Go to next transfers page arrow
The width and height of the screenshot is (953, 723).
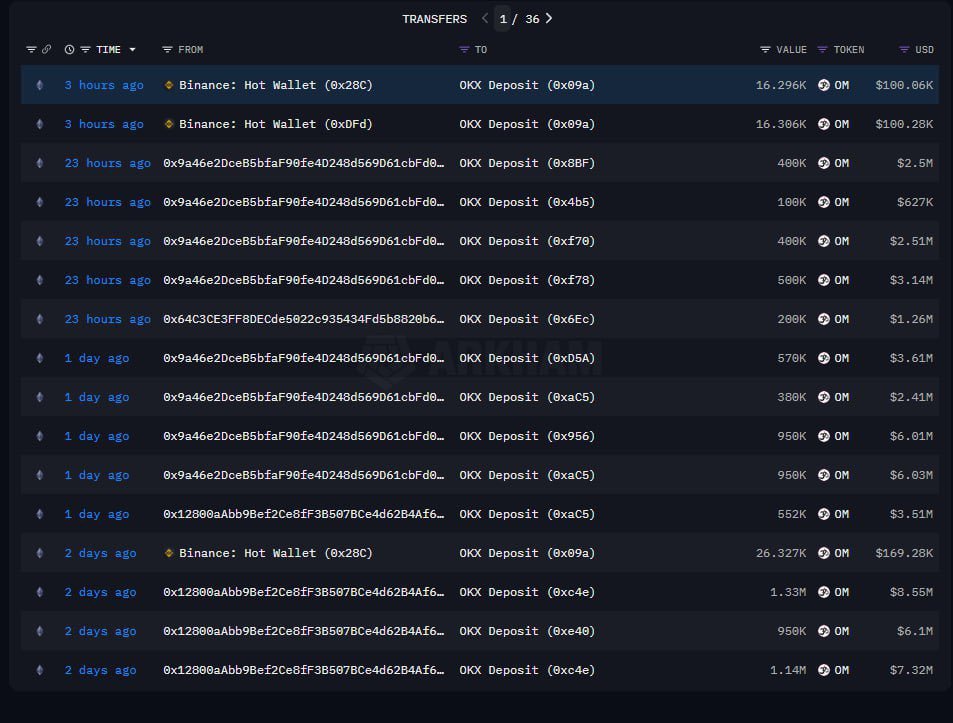[549, 18]
